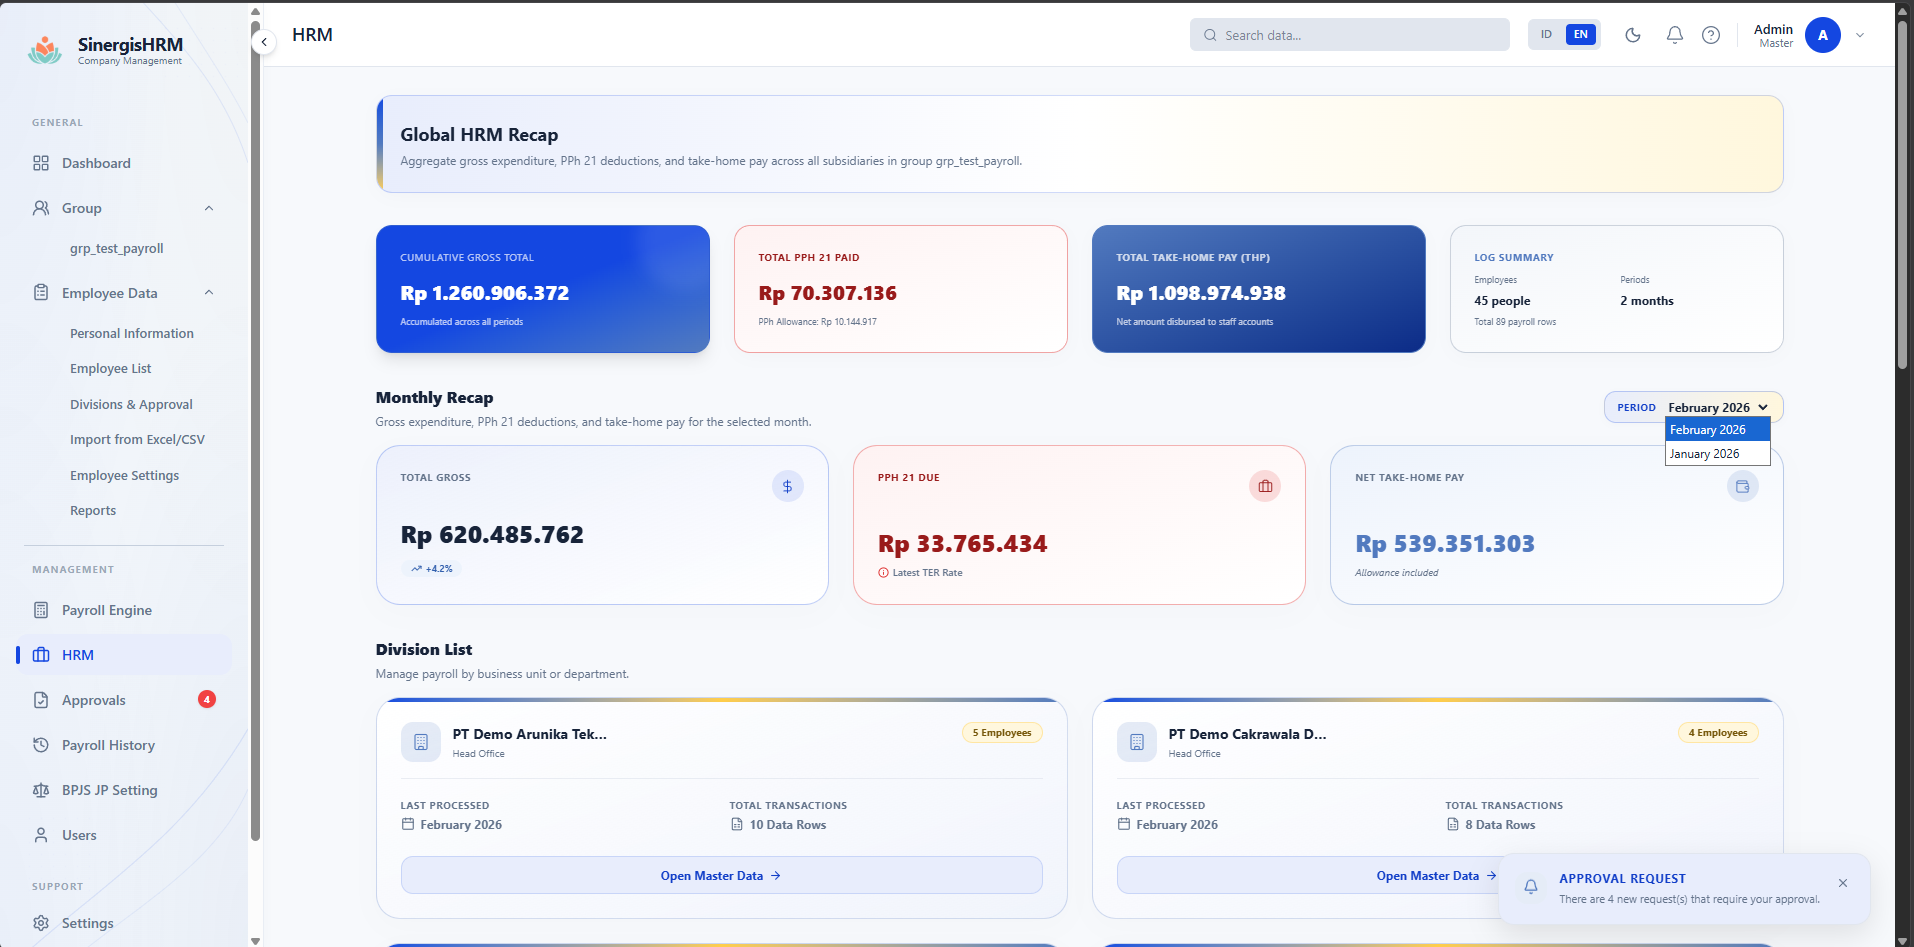This screenshot has height=947, width=1914.
Task: Open Employee List page
Action: (110, 368)
